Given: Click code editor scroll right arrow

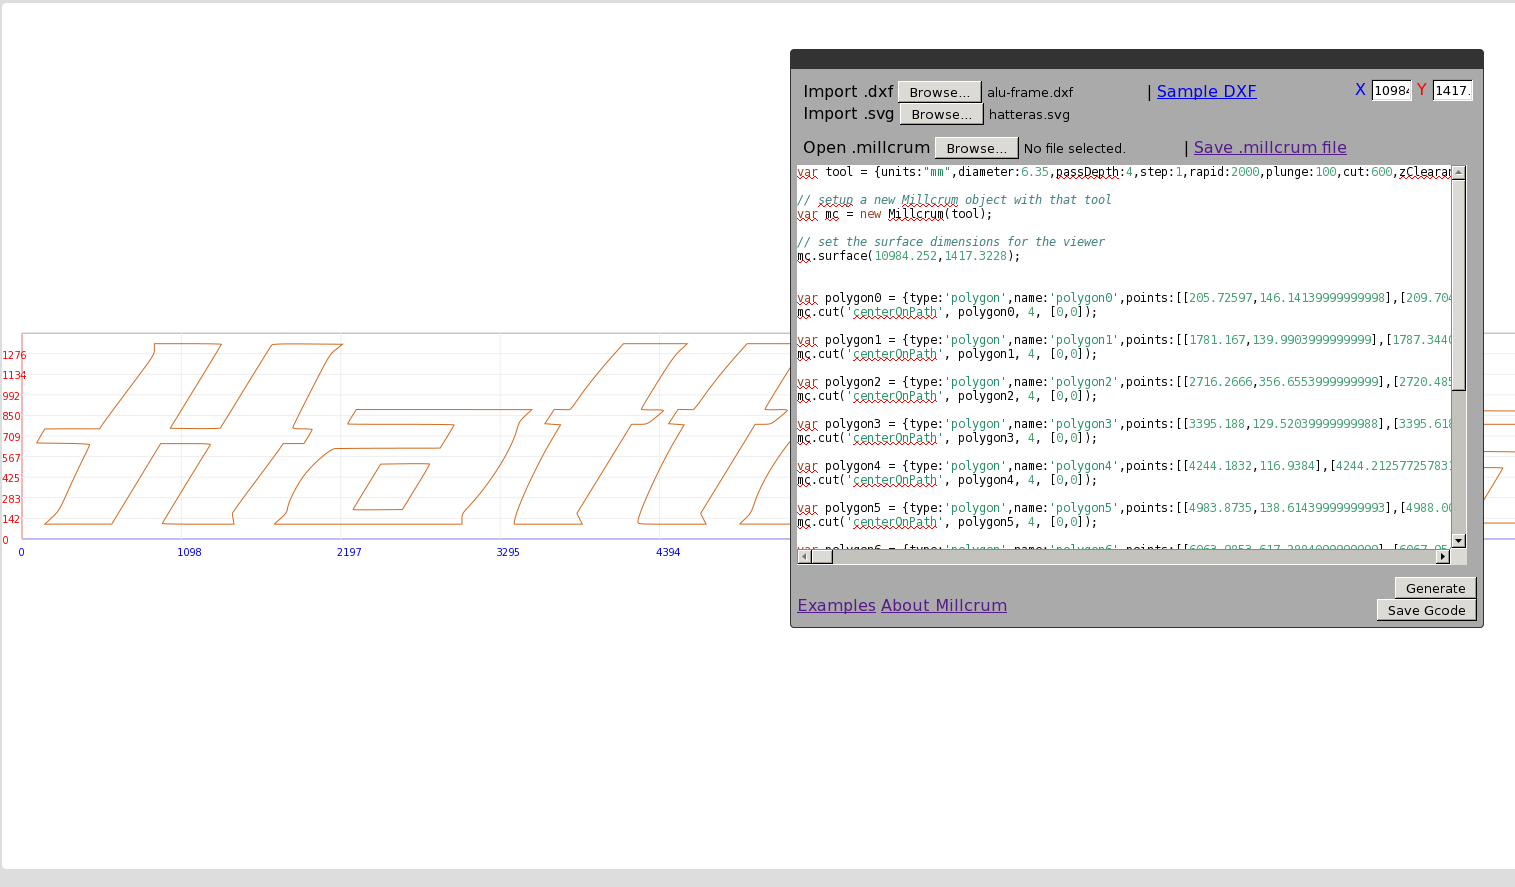Looking at the screenshot, I should (x=1442, y=557).
